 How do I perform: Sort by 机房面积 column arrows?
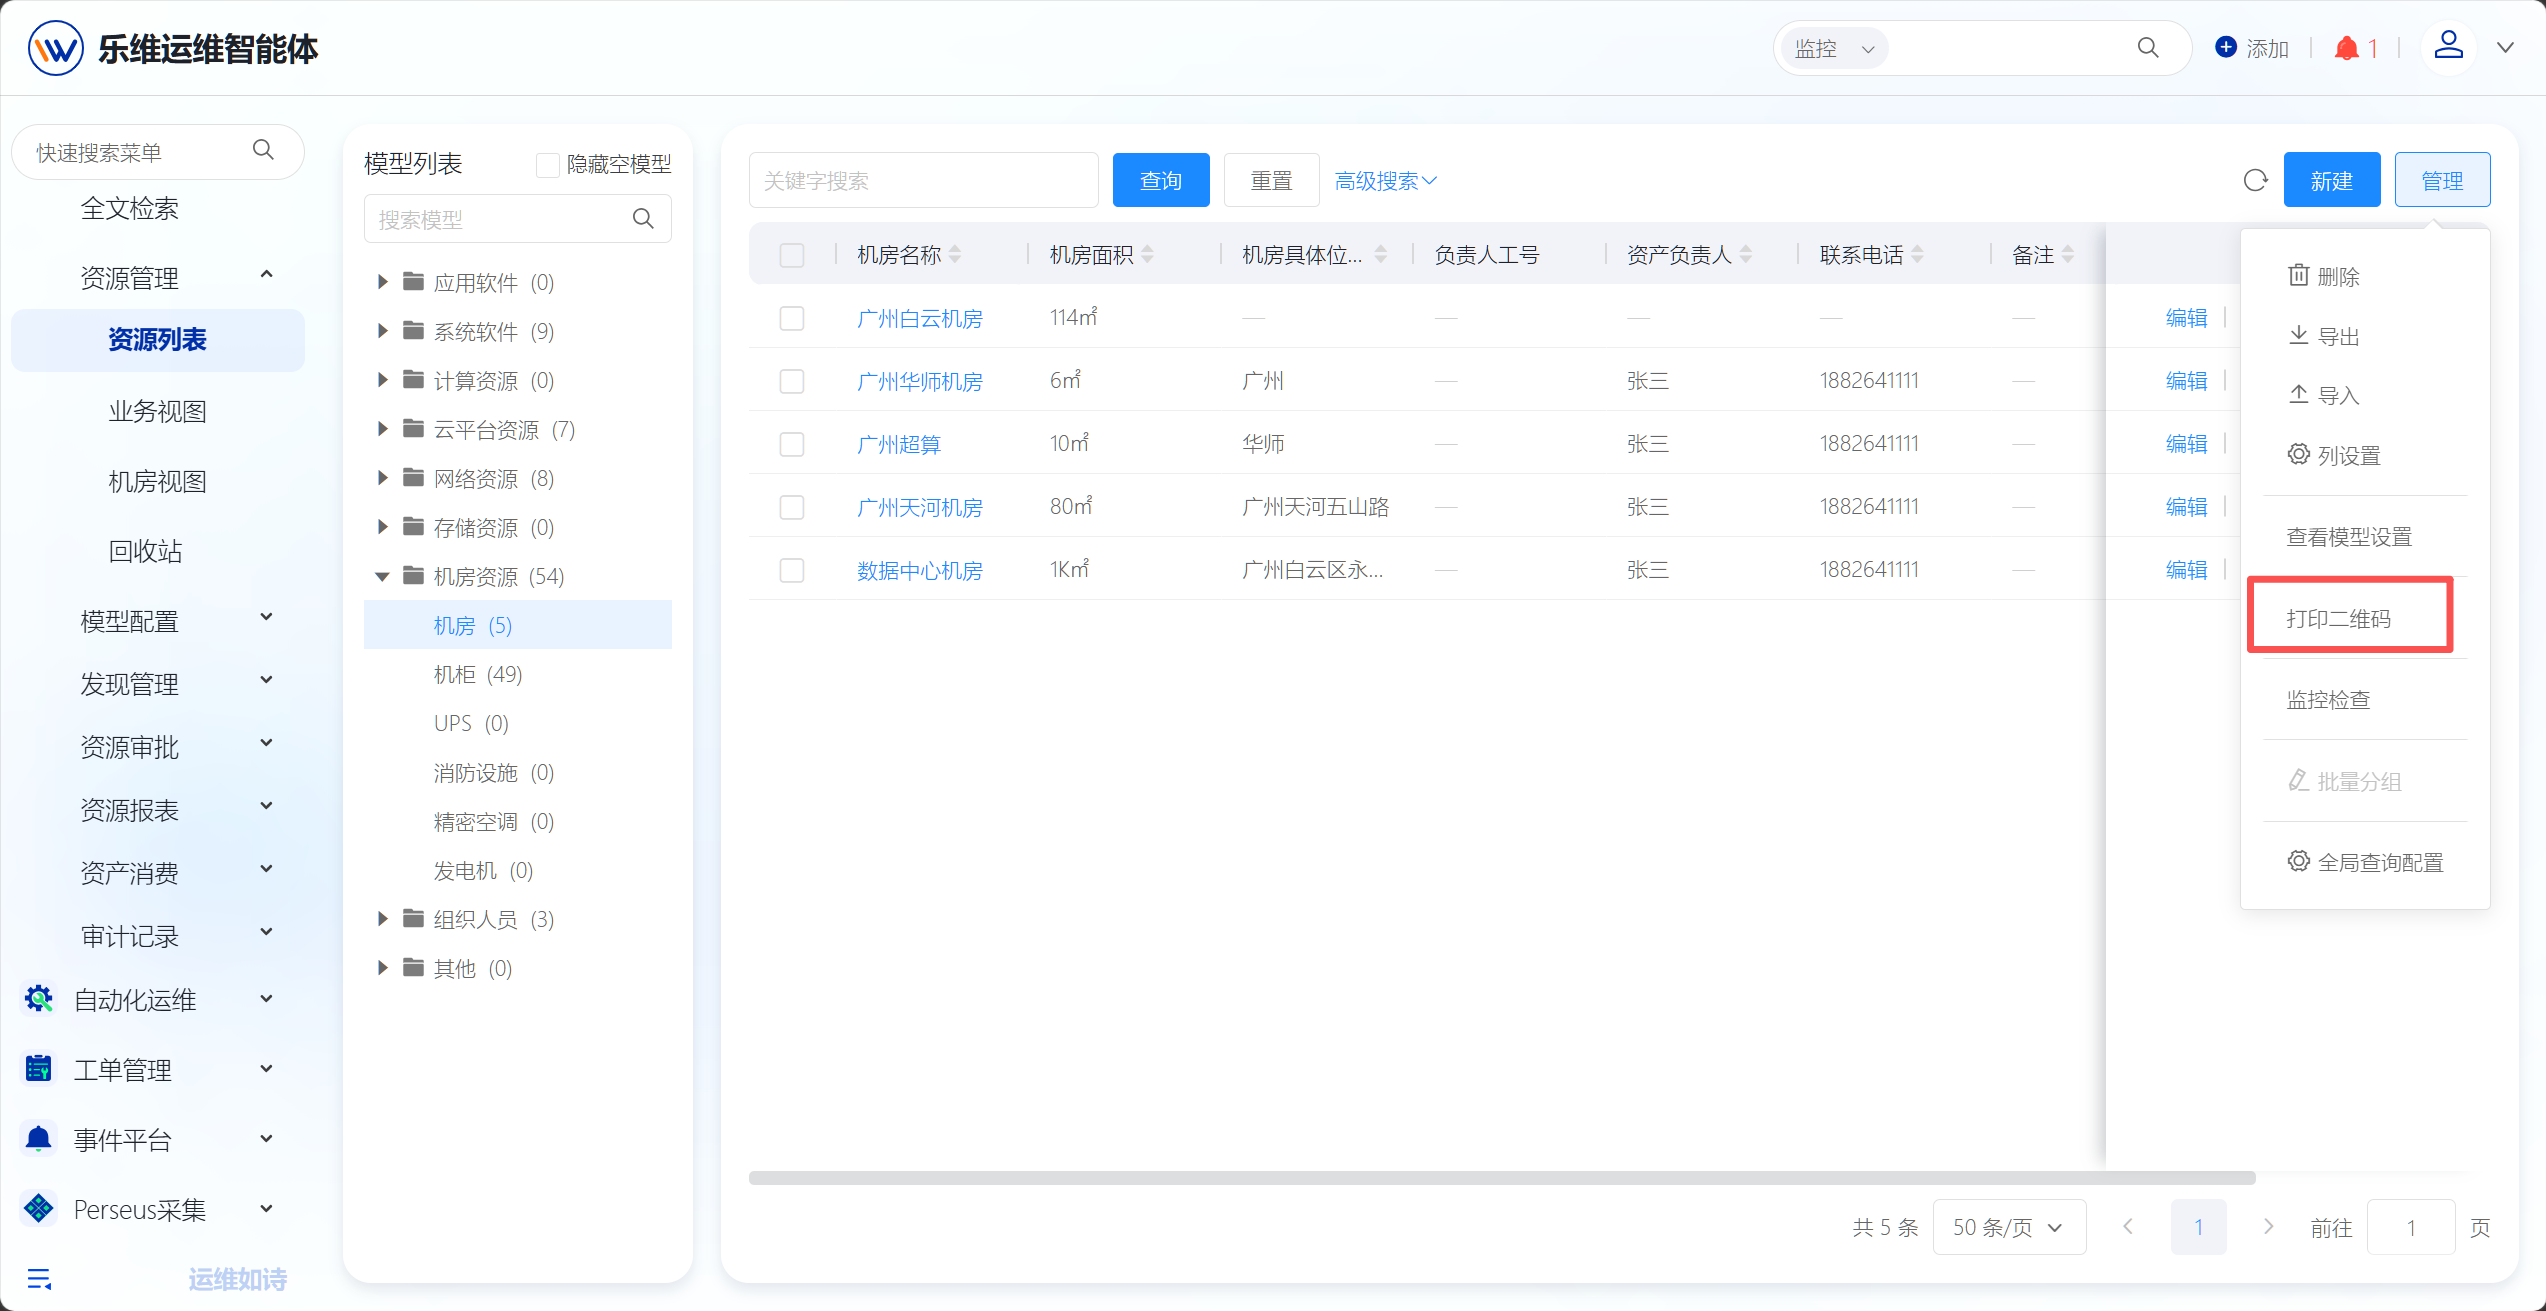1147,255
